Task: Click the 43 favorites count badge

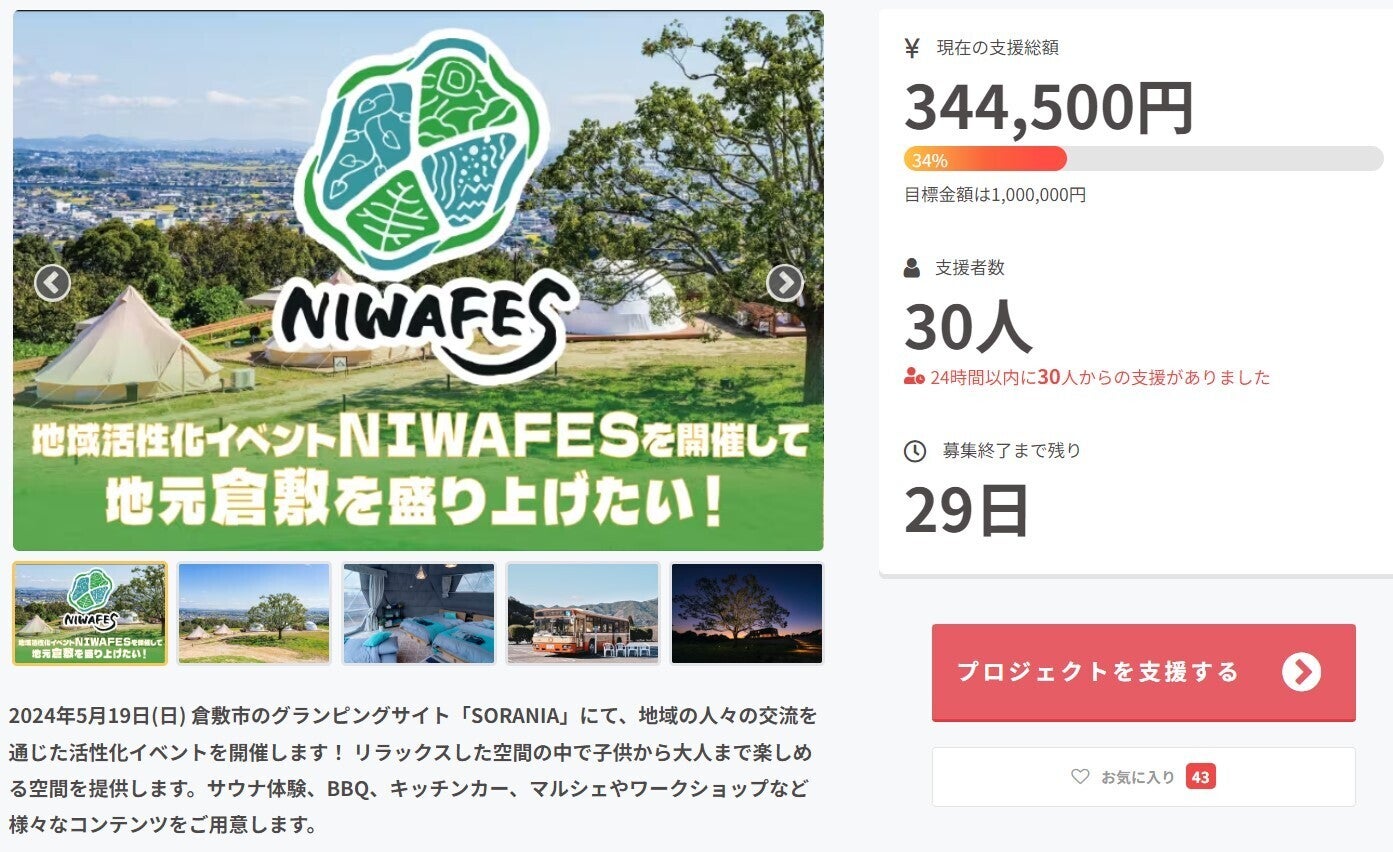Action: click(x=1201, y=777)
